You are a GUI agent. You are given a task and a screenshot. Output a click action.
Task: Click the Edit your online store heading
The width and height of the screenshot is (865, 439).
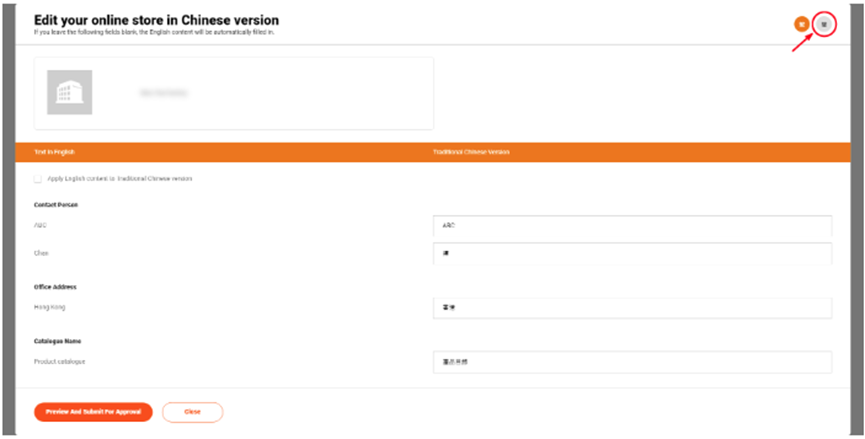[156, 20]
